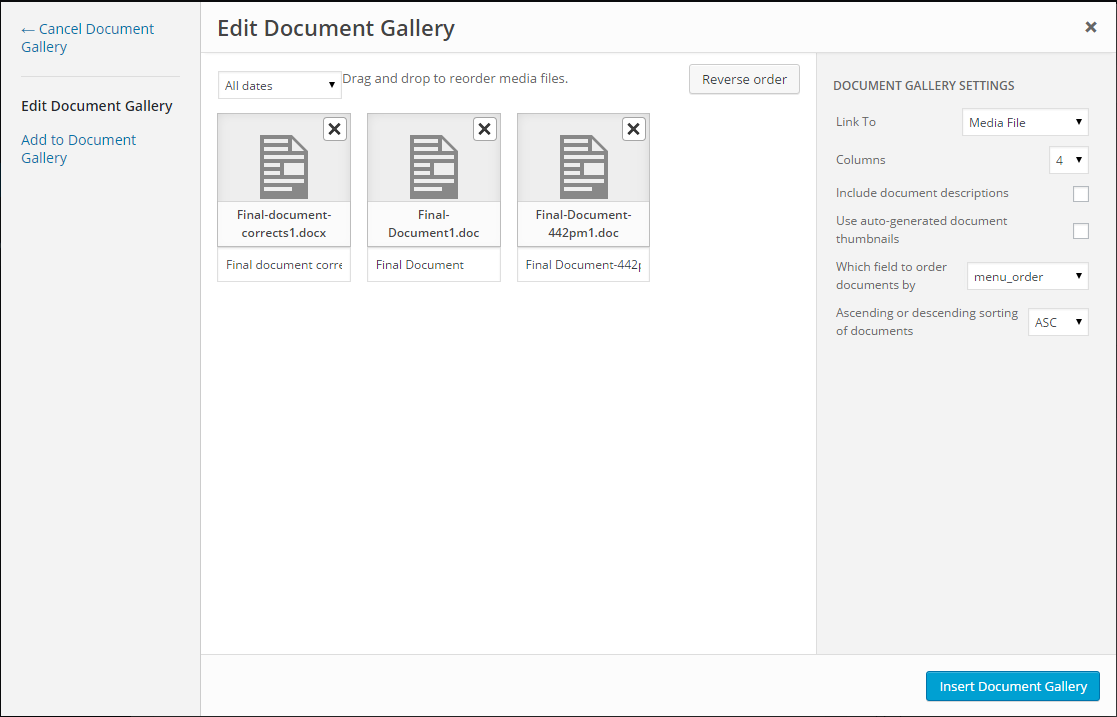Open the ASC sorting direction dropdown
1117x717 pixels.
click(1058, 323)
